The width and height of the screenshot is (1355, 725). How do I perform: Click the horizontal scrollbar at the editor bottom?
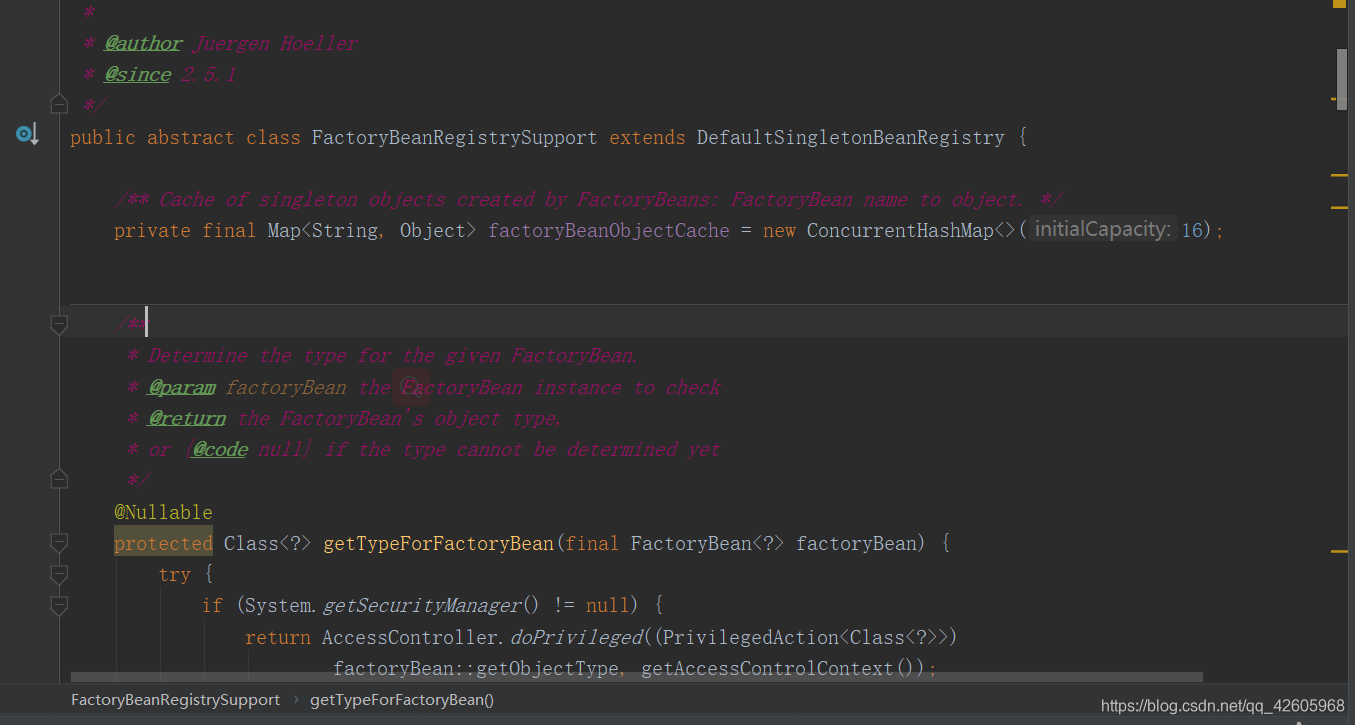[x=636, y=677]
